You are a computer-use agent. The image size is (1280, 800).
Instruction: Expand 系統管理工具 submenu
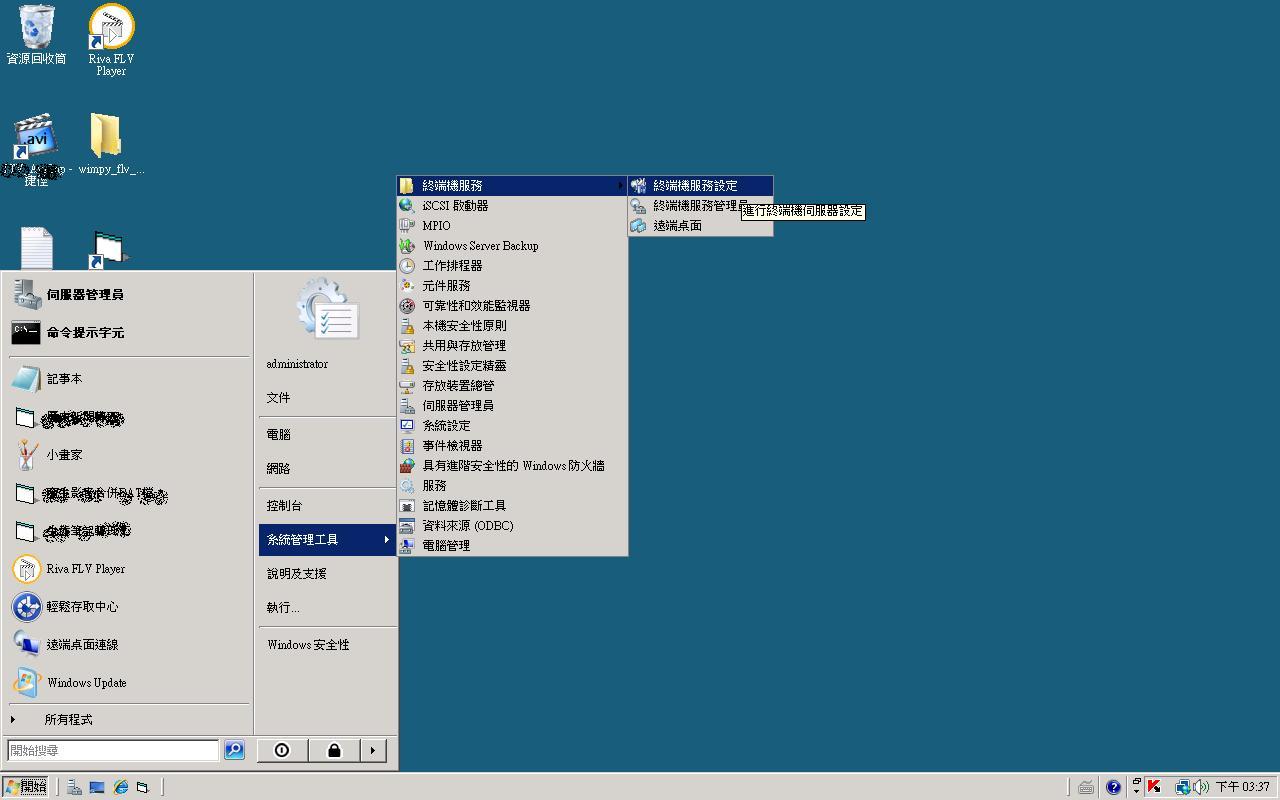point(327,540)
